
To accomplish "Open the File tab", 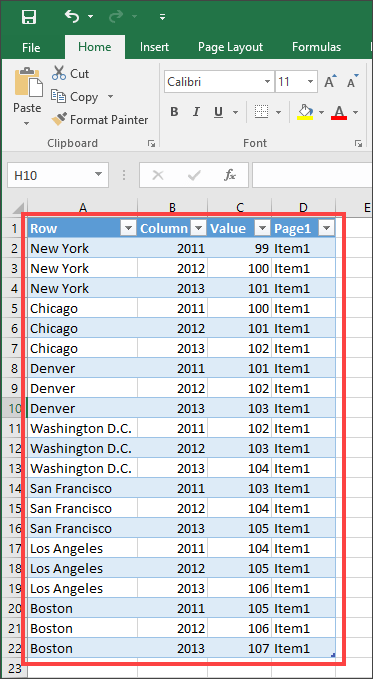I will (x=31, y=47).
